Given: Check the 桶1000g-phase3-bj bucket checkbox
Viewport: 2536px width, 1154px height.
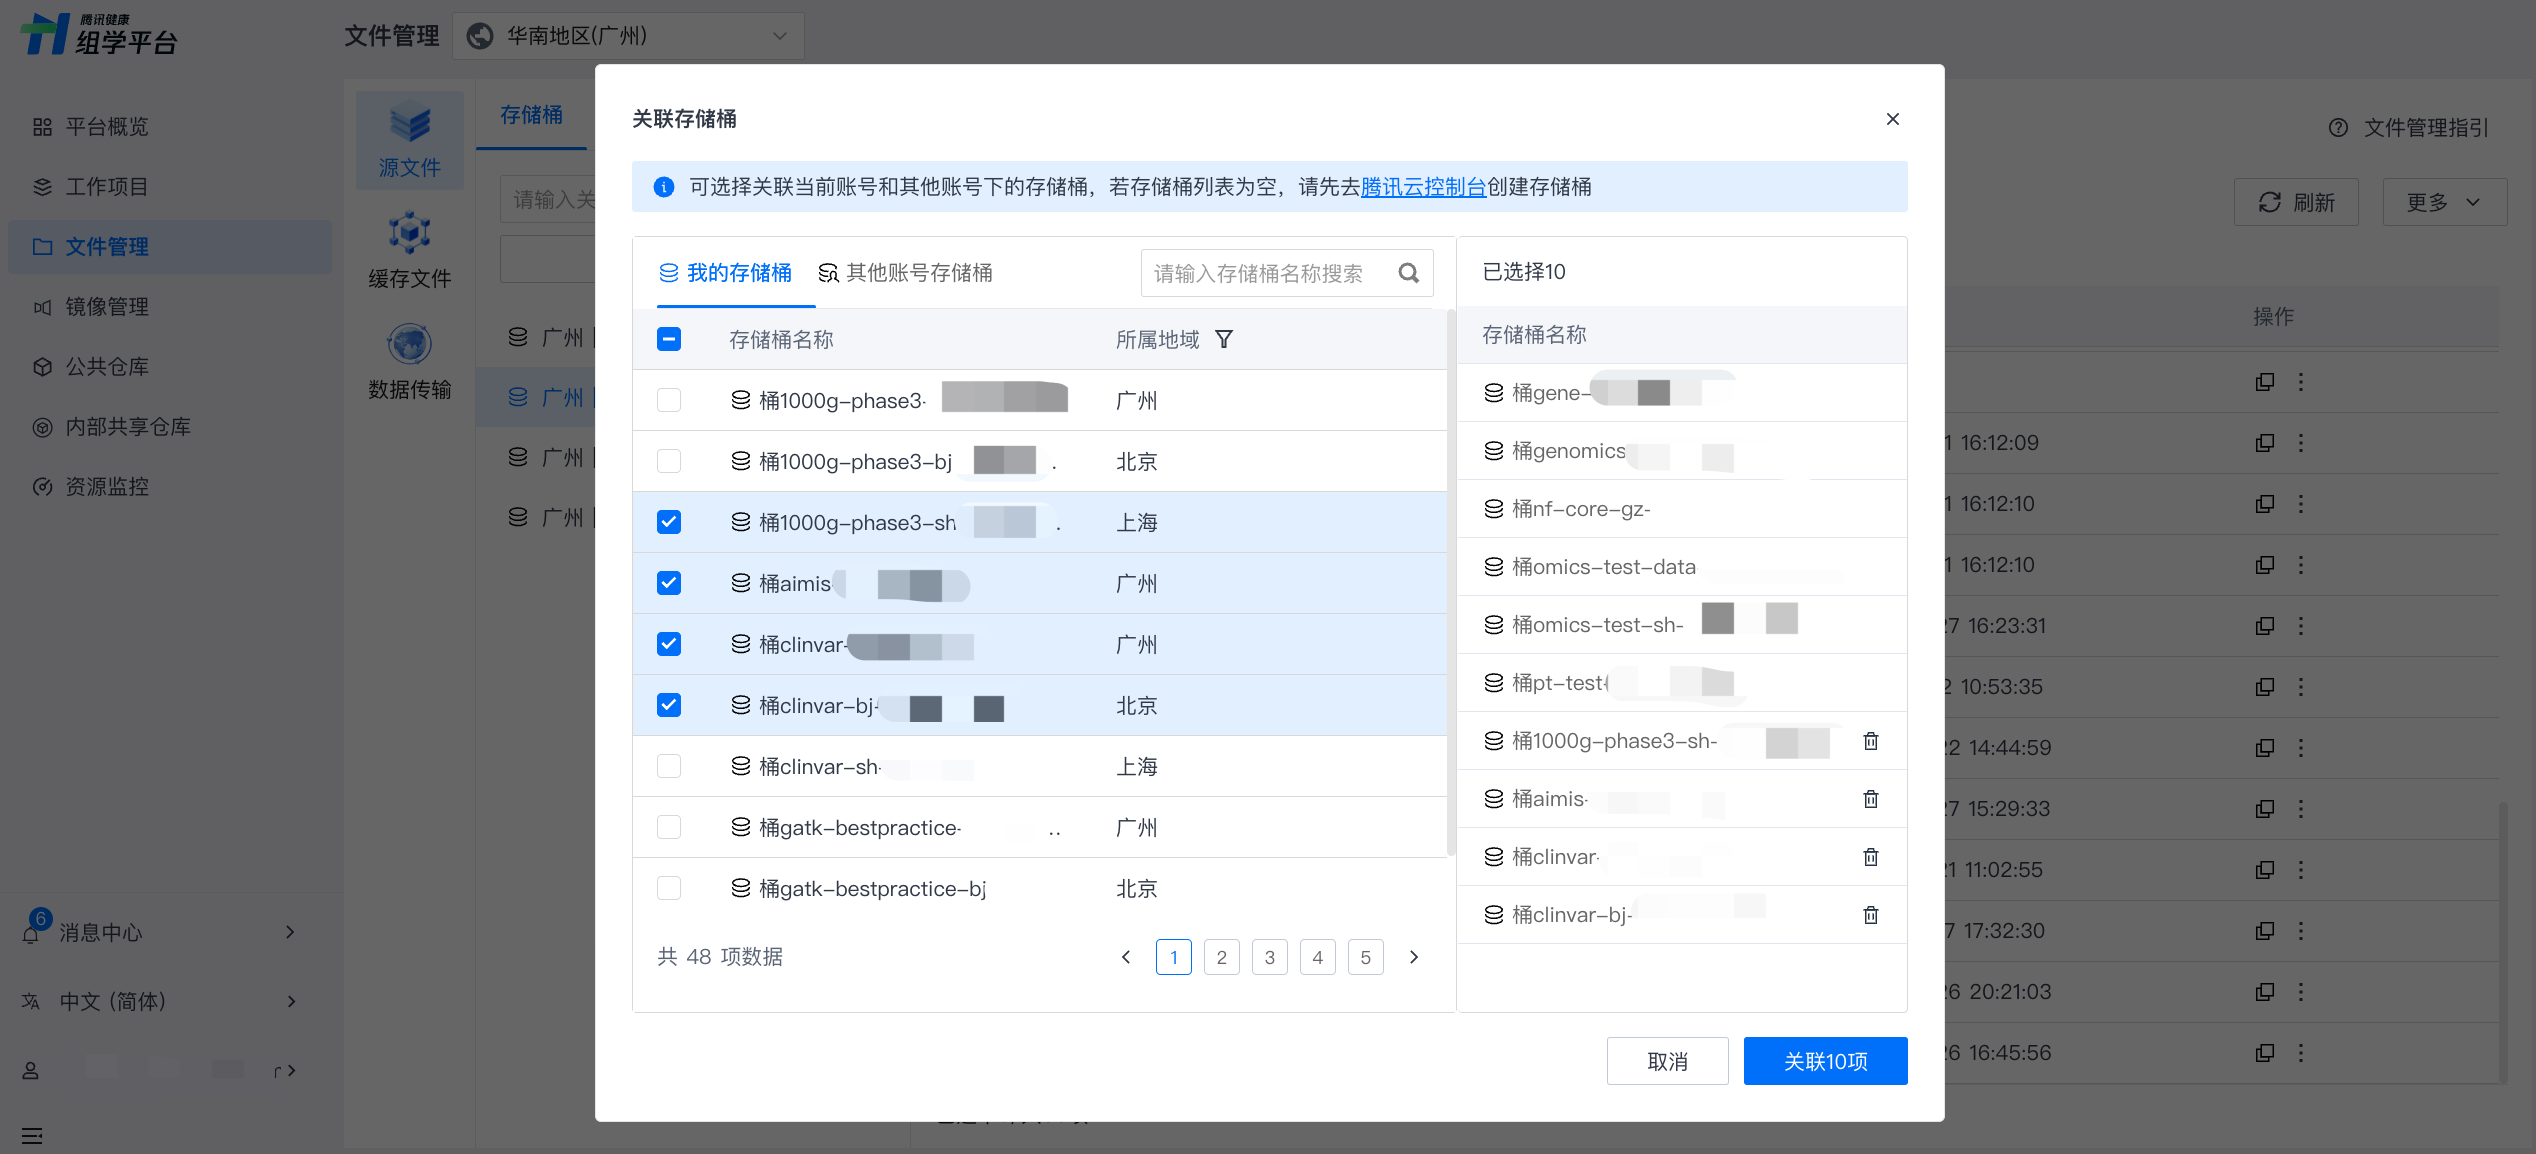Looking at the screenshot, I should pyautogui.click(x=669, y=461).
